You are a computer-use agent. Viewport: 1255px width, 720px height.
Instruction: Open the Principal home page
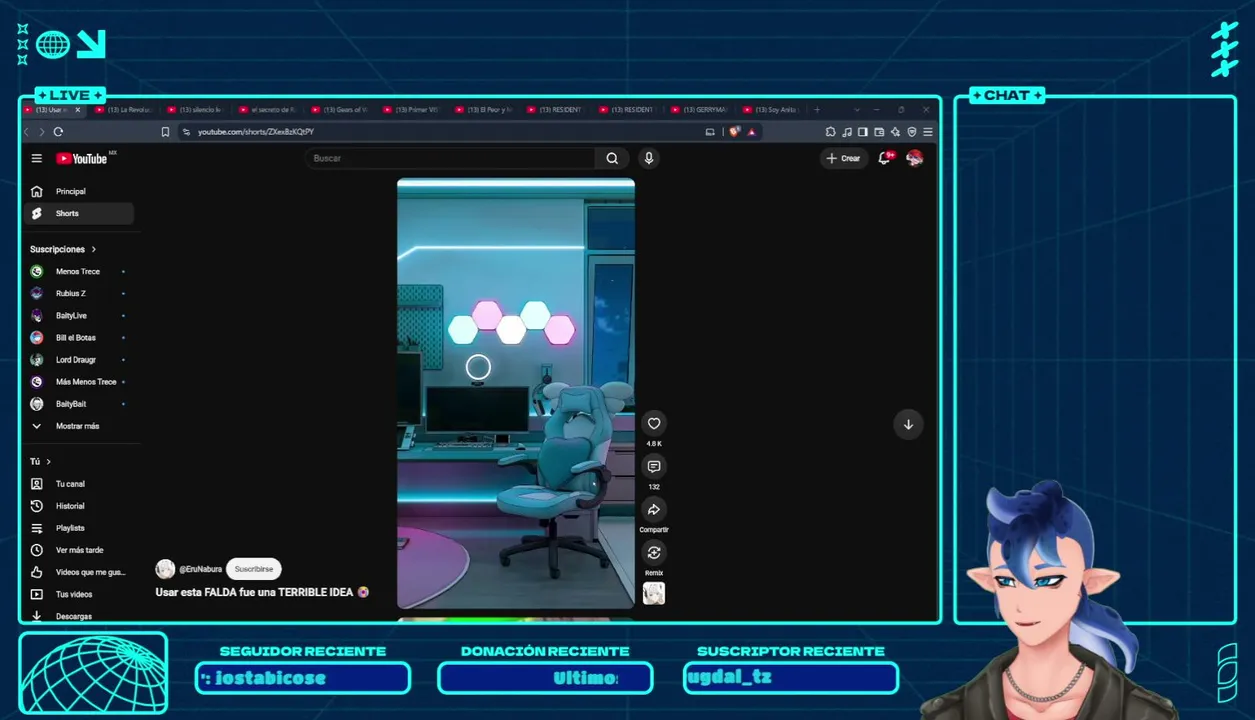coord(78,191)
